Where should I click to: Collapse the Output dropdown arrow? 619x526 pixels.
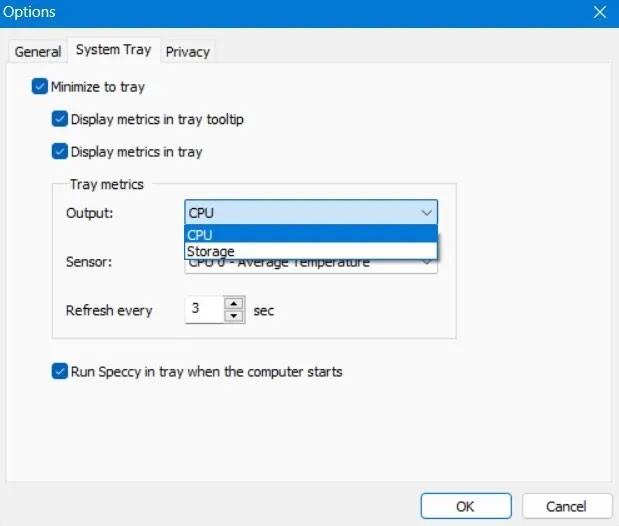pyautogui.click(x=427, y=213)
